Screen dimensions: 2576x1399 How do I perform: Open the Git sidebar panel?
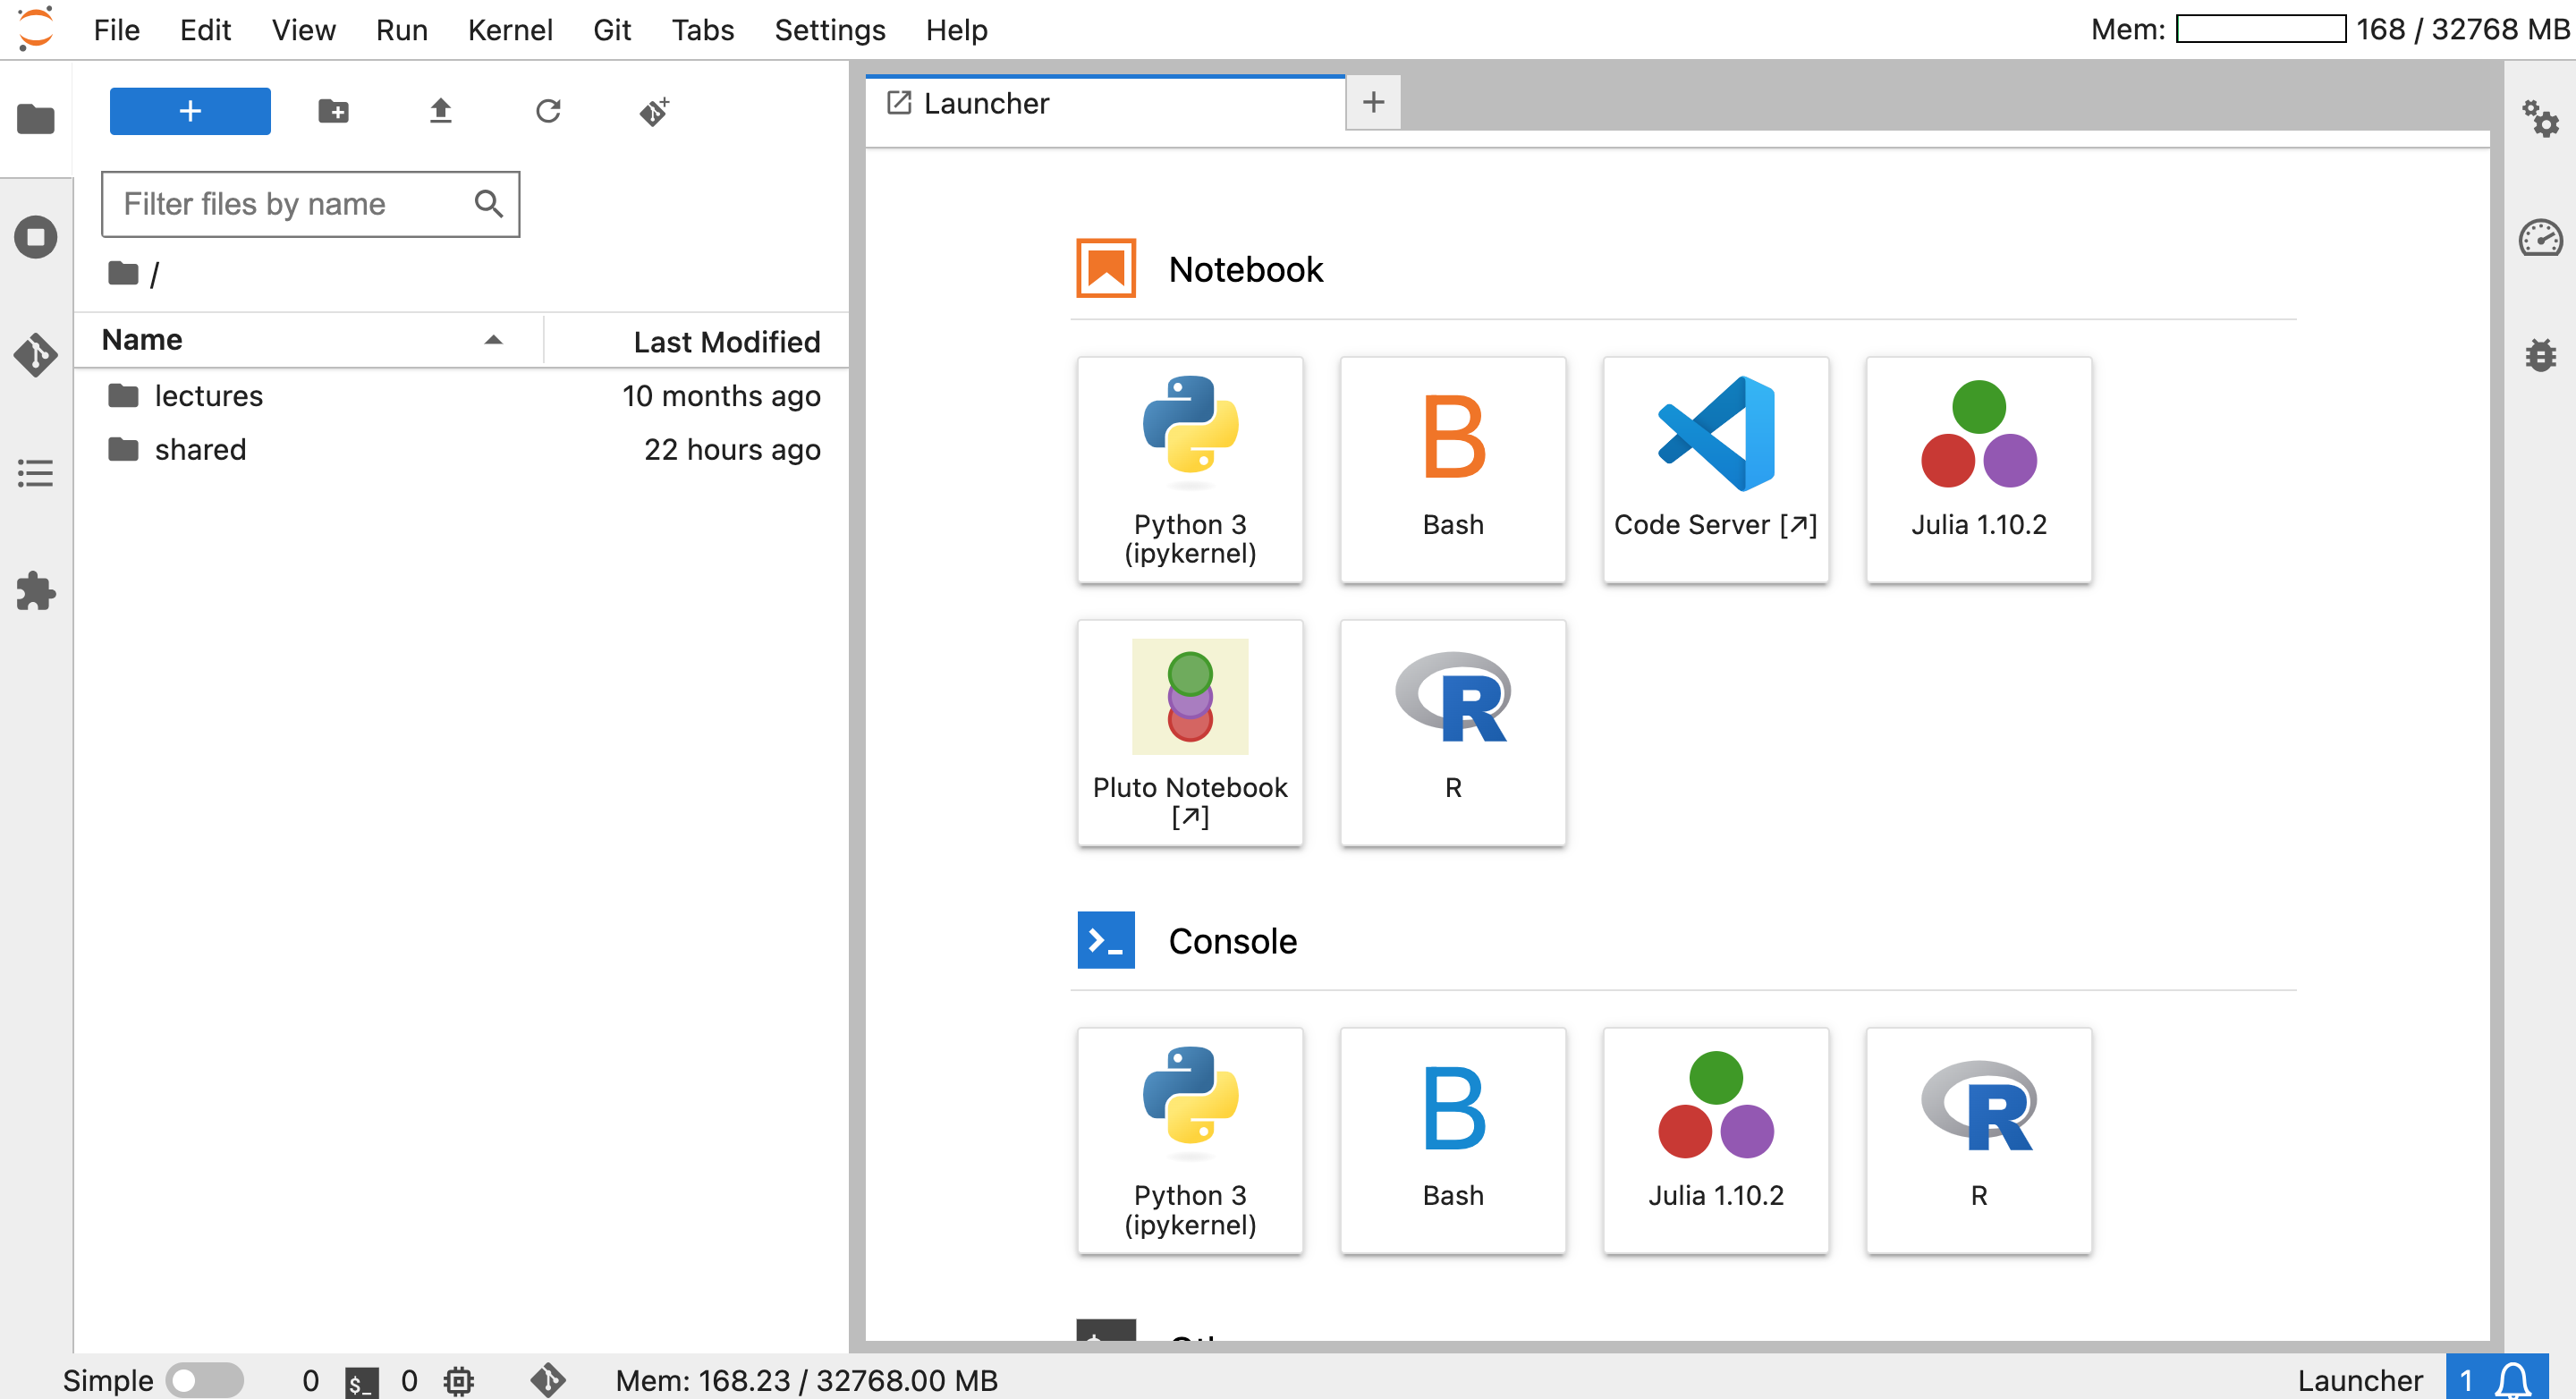coord(36,355)
